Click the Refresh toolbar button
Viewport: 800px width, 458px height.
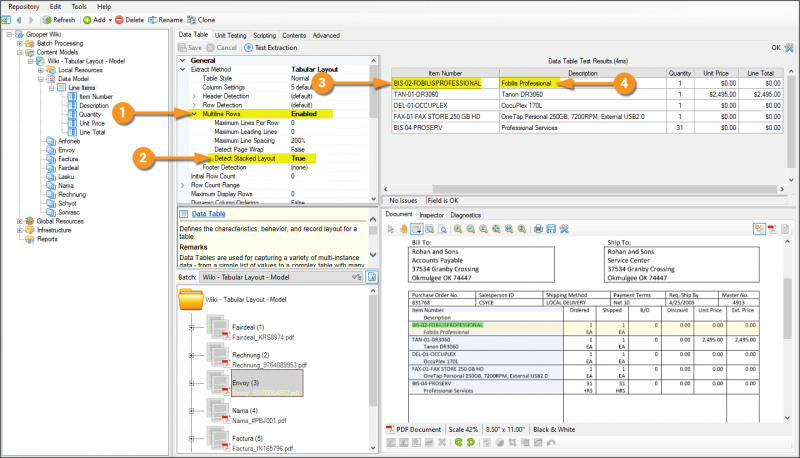click(x=58, y=19)
